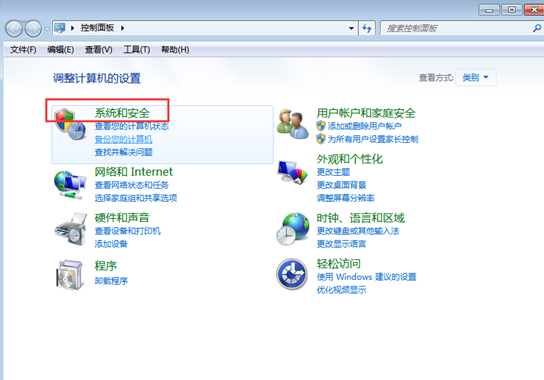The width and height of the screenshot is (544, 380).
Task: Click 更改键盘或其他输入法 link
Action: (358, 231)
